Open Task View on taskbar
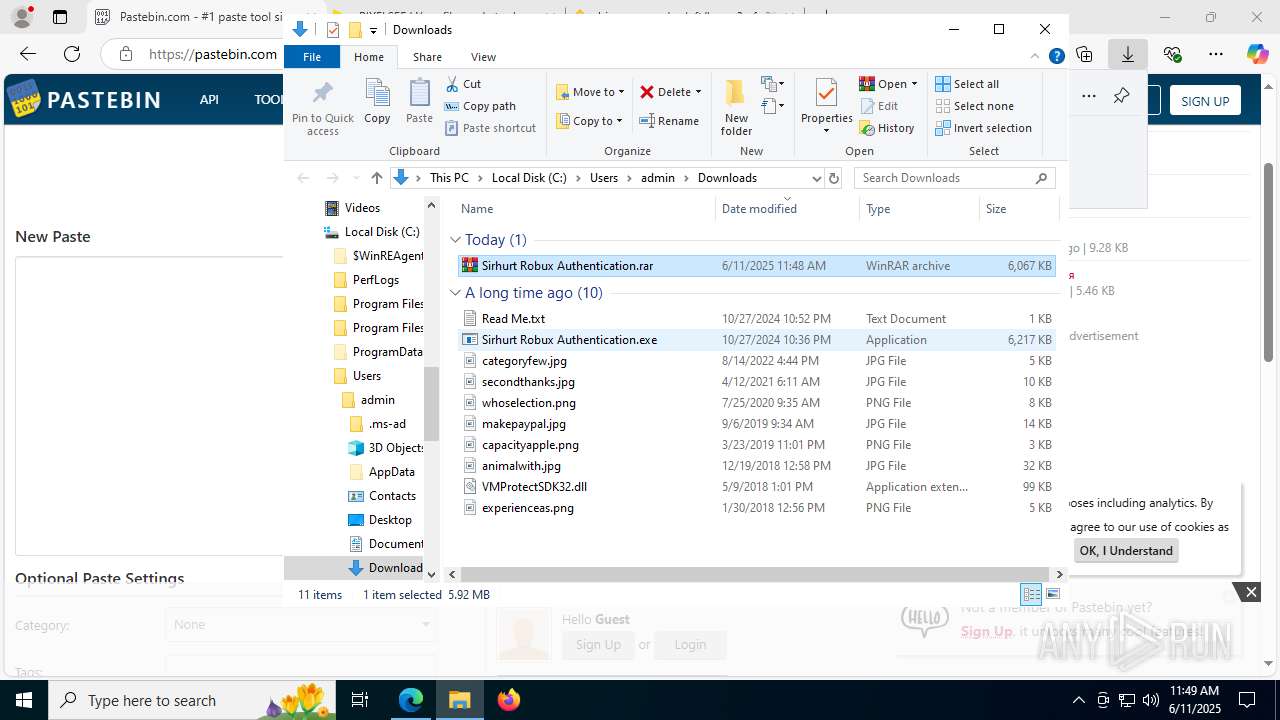 (x=361, y=700)
